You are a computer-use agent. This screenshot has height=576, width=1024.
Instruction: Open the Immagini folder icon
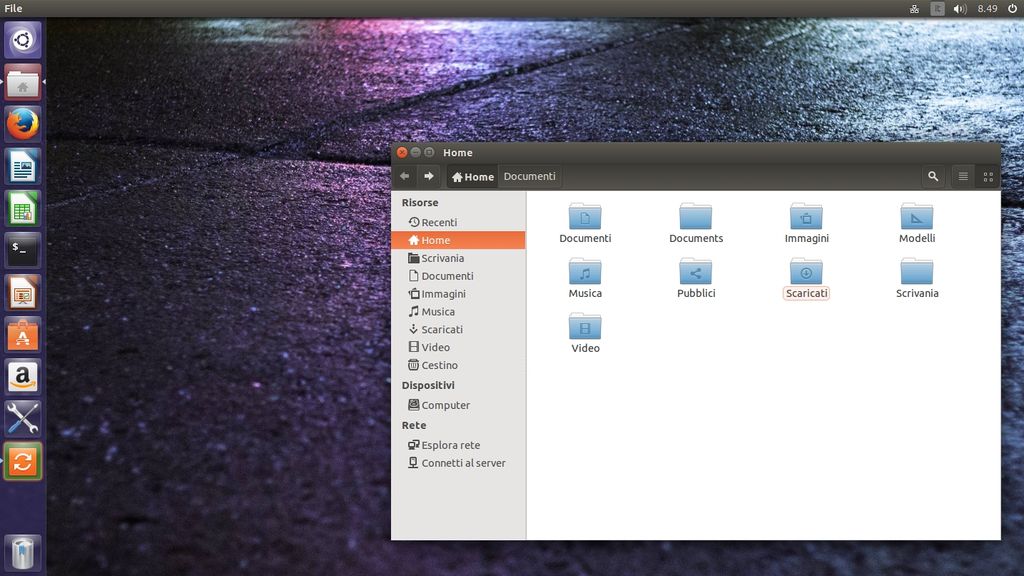click(806, 217)
